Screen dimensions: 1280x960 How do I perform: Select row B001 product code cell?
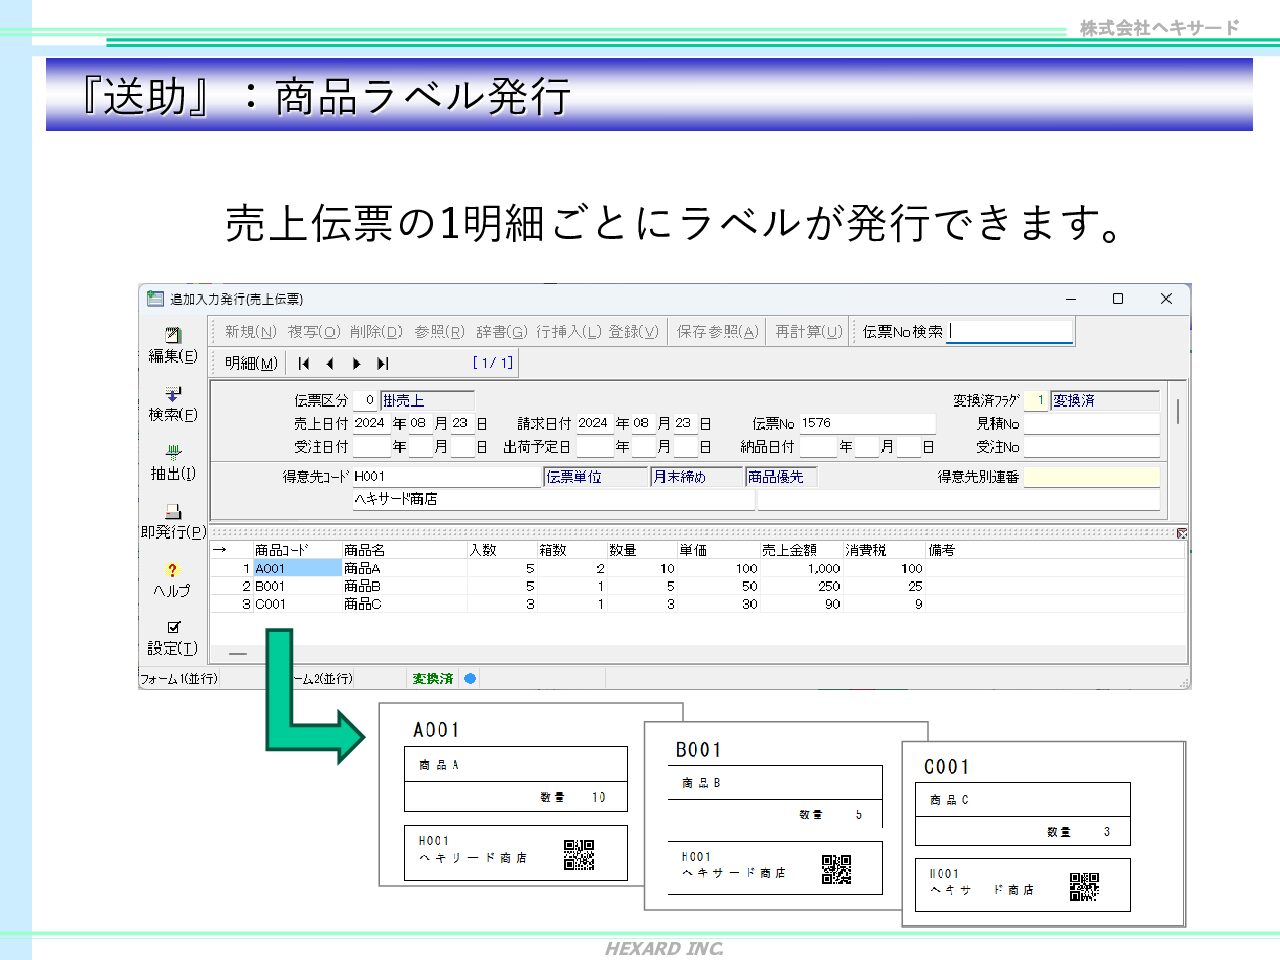pyautogui.click(x=297, y=586)
